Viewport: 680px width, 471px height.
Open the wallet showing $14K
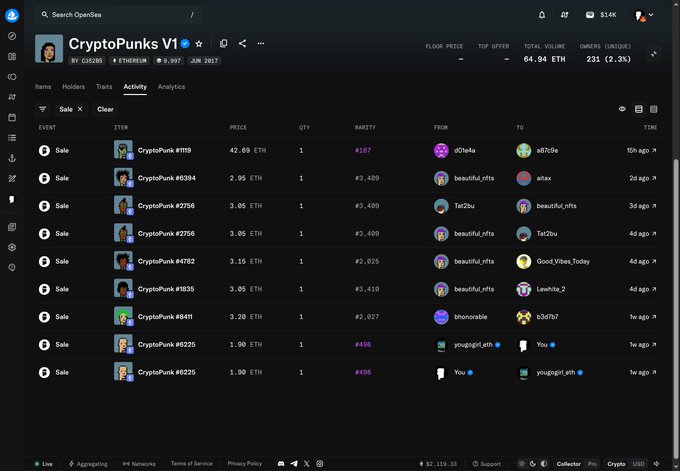click(x=601, y=15)
